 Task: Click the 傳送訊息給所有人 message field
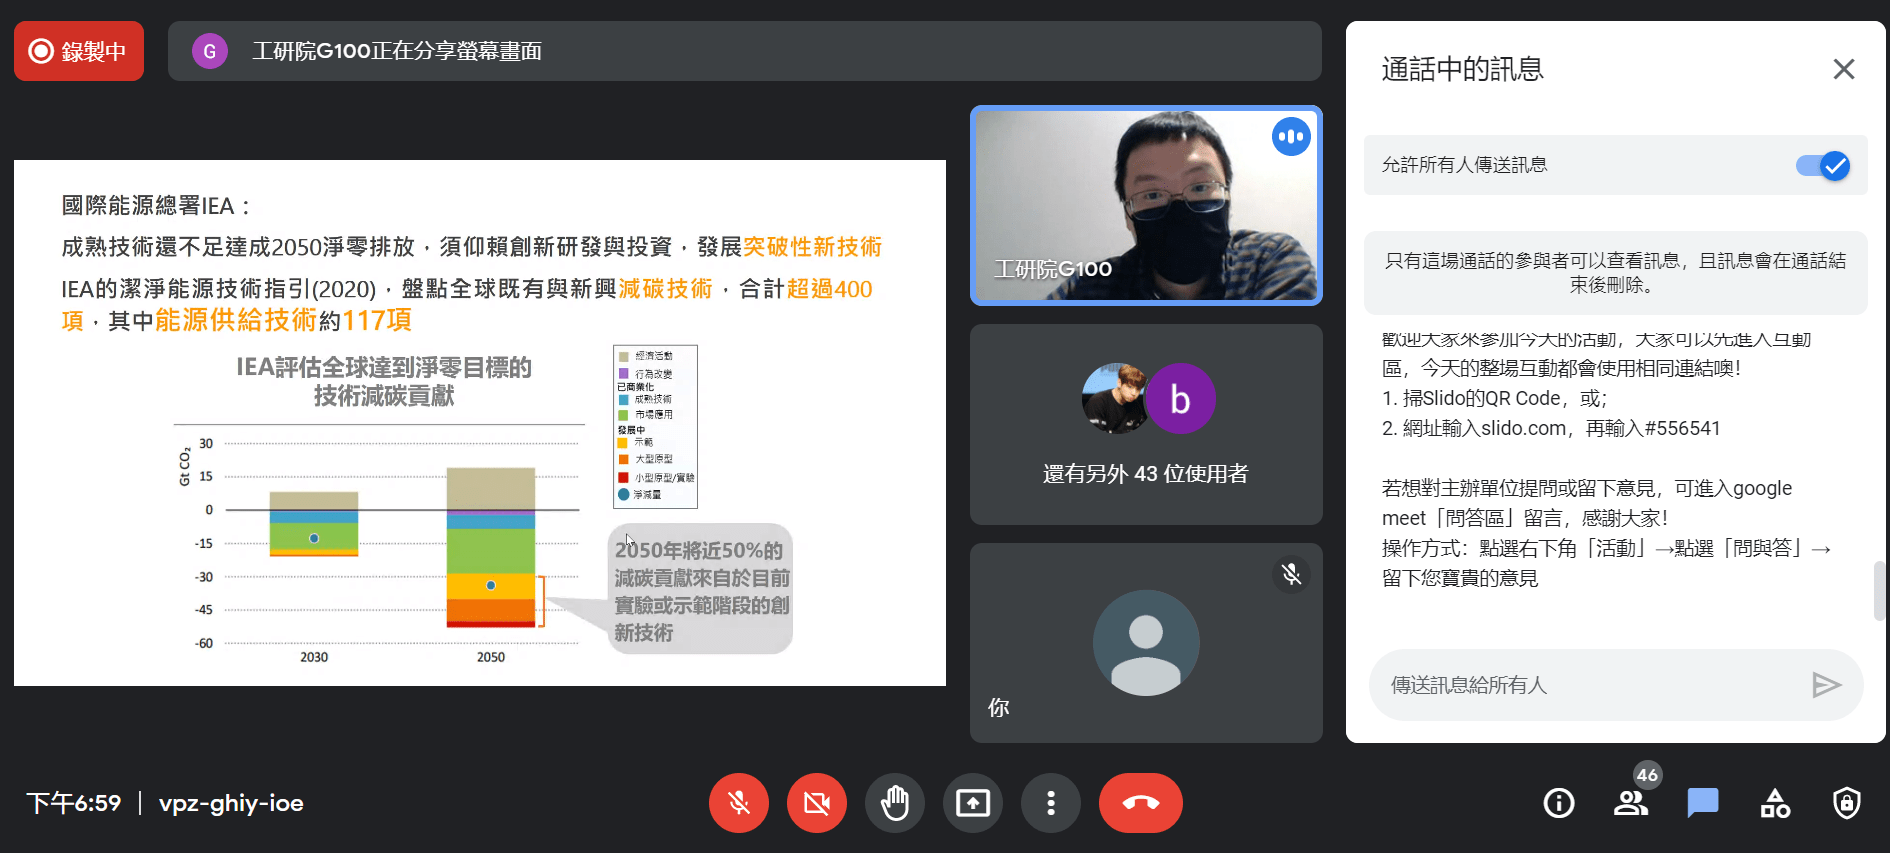tap(1590, 685)
